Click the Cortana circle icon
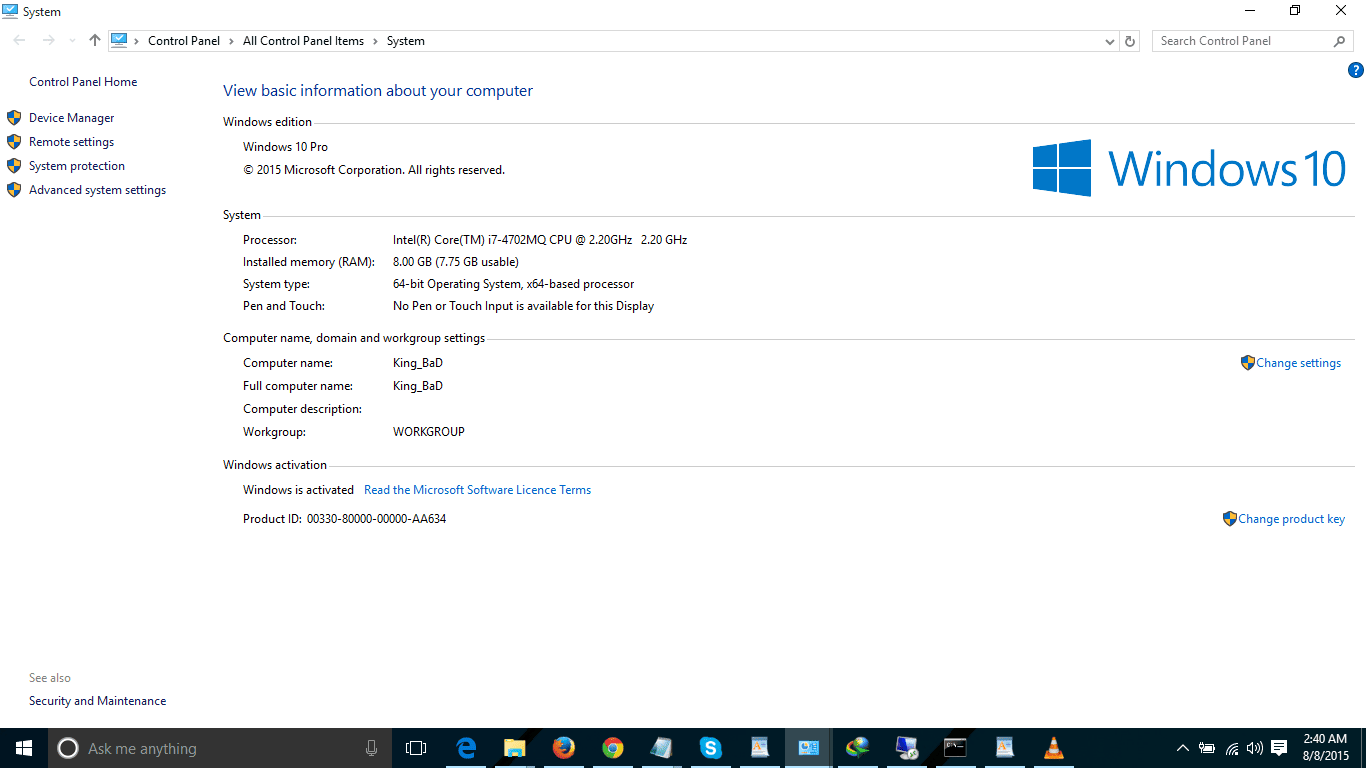The image size is (1366, 768). click(x=68, y=748)
